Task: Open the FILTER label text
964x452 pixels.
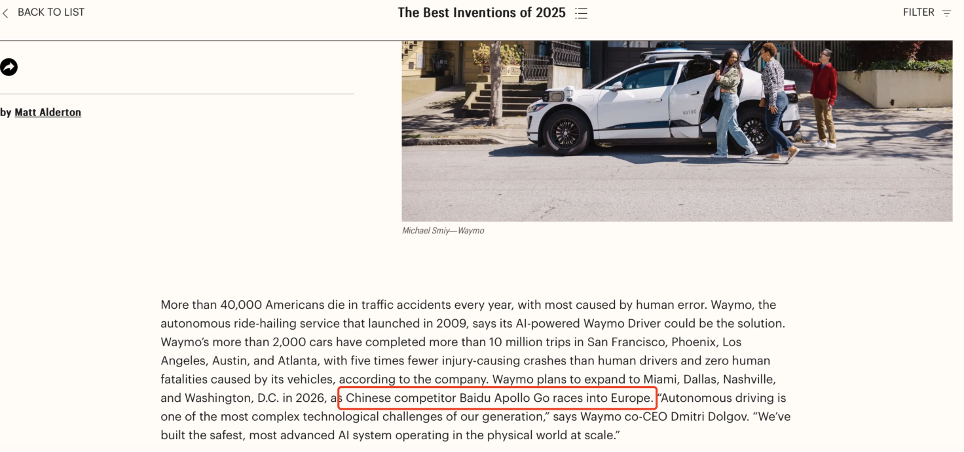Action: 918,13
